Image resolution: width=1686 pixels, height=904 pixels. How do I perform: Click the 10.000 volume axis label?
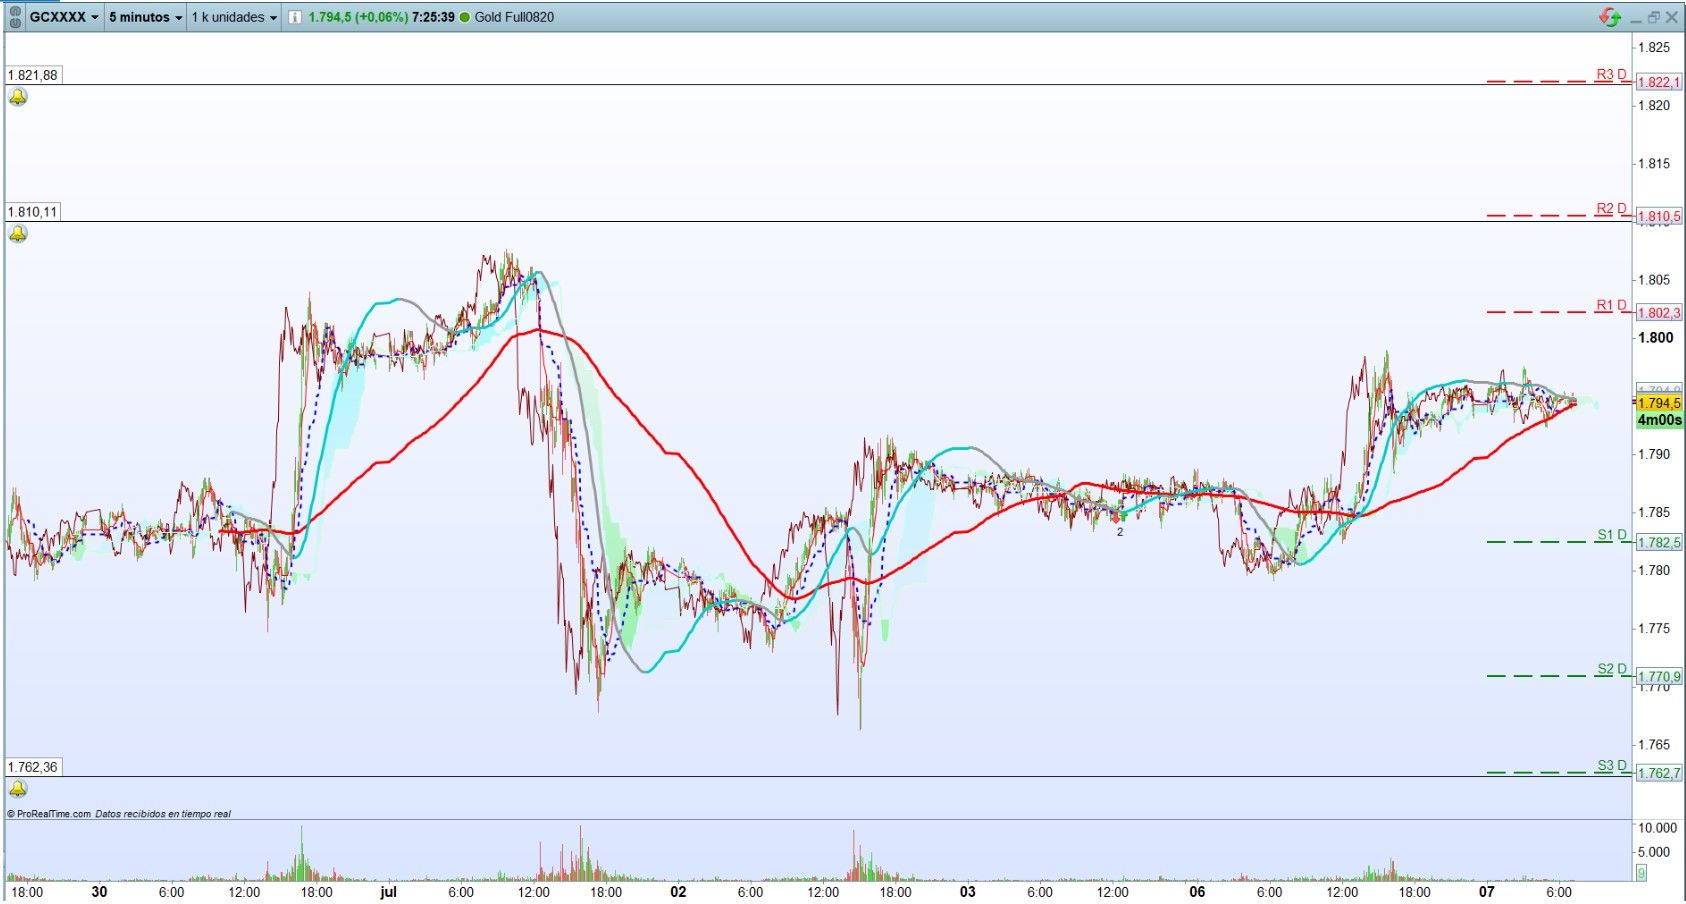point(1657,828)
